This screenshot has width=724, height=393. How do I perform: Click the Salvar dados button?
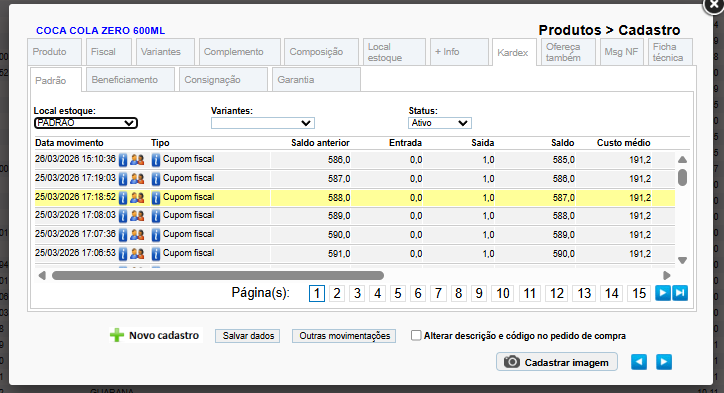coord(248,336)
